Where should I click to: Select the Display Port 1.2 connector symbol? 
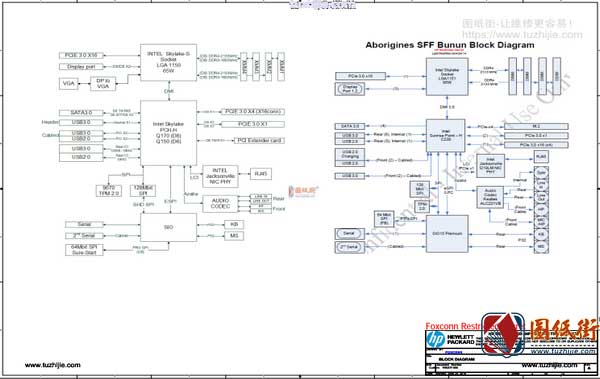350,89
